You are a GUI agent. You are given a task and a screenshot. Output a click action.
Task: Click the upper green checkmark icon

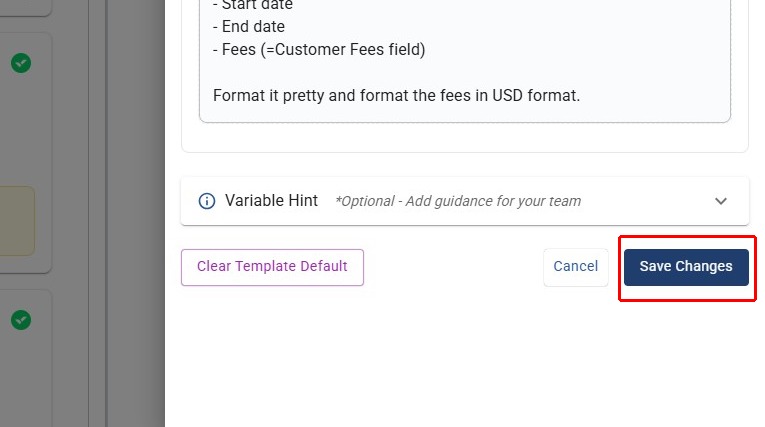pyautogui.click(x=21, y=63)
